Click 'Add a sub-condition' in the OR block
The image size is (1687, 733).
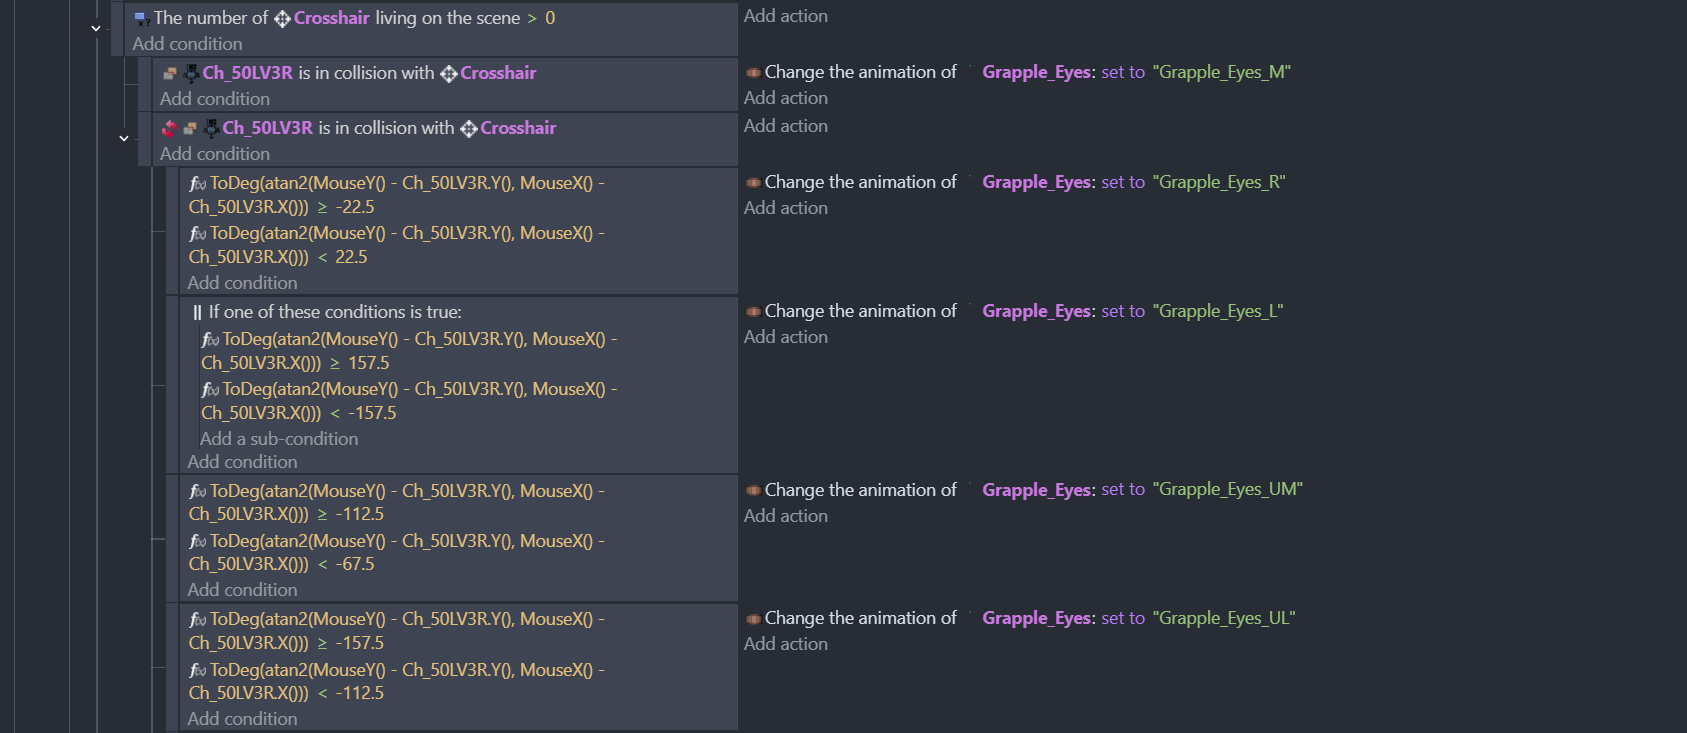pos(279,439)
